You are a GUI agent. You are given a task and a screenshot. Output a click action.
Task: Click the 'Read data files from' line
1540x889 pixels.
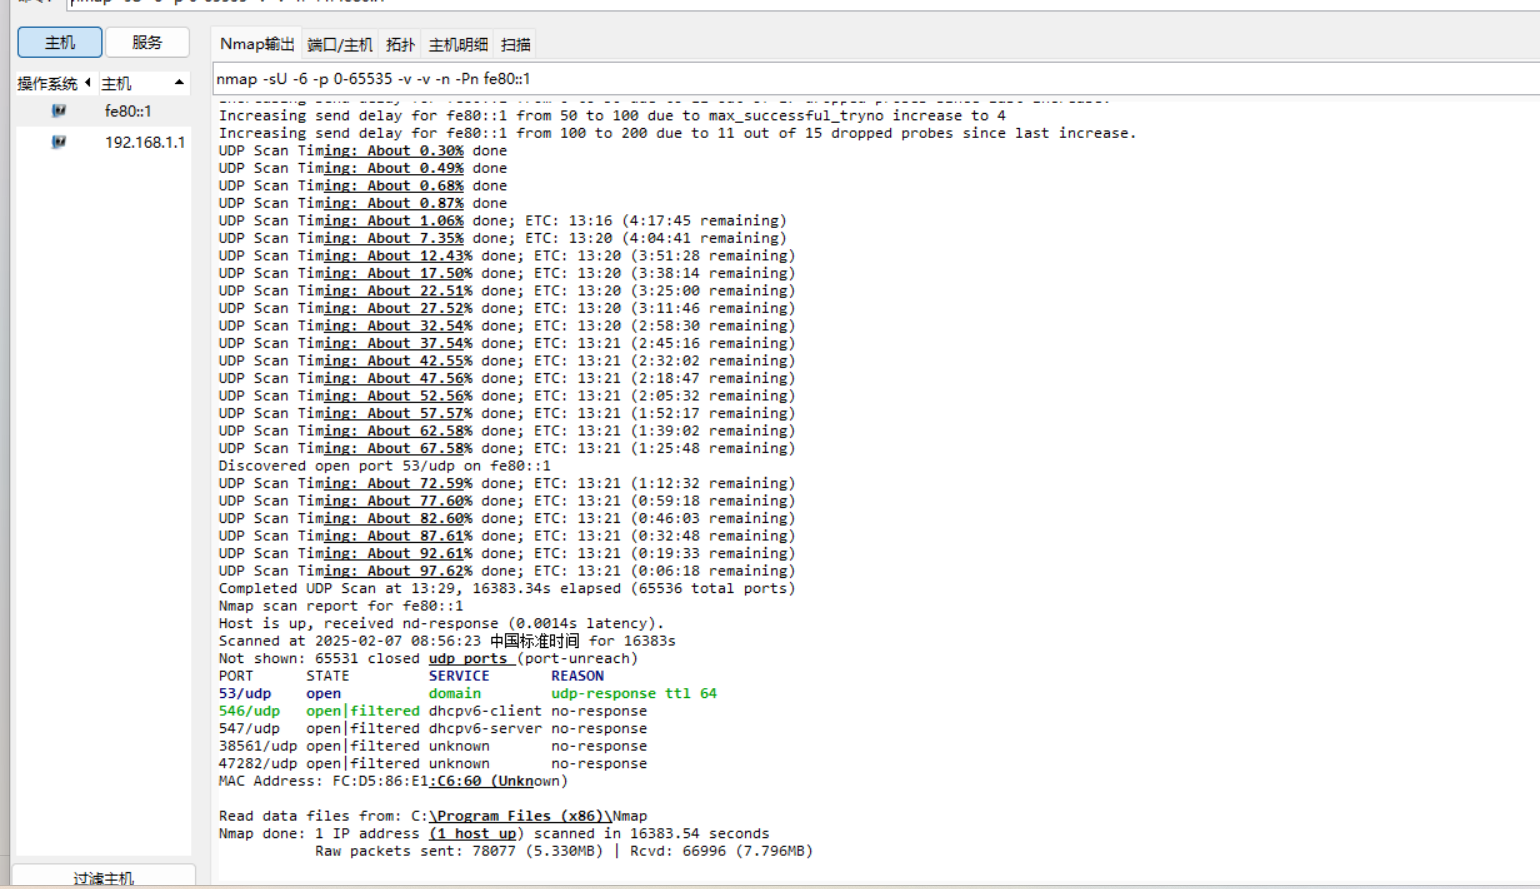pos(433,816)
